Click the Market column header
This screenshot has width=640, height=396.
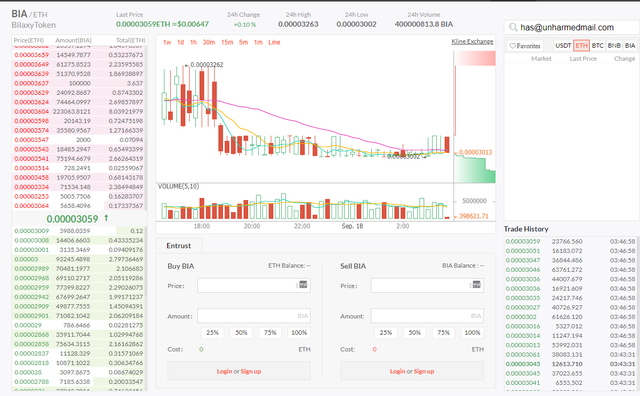pos(541,59)
